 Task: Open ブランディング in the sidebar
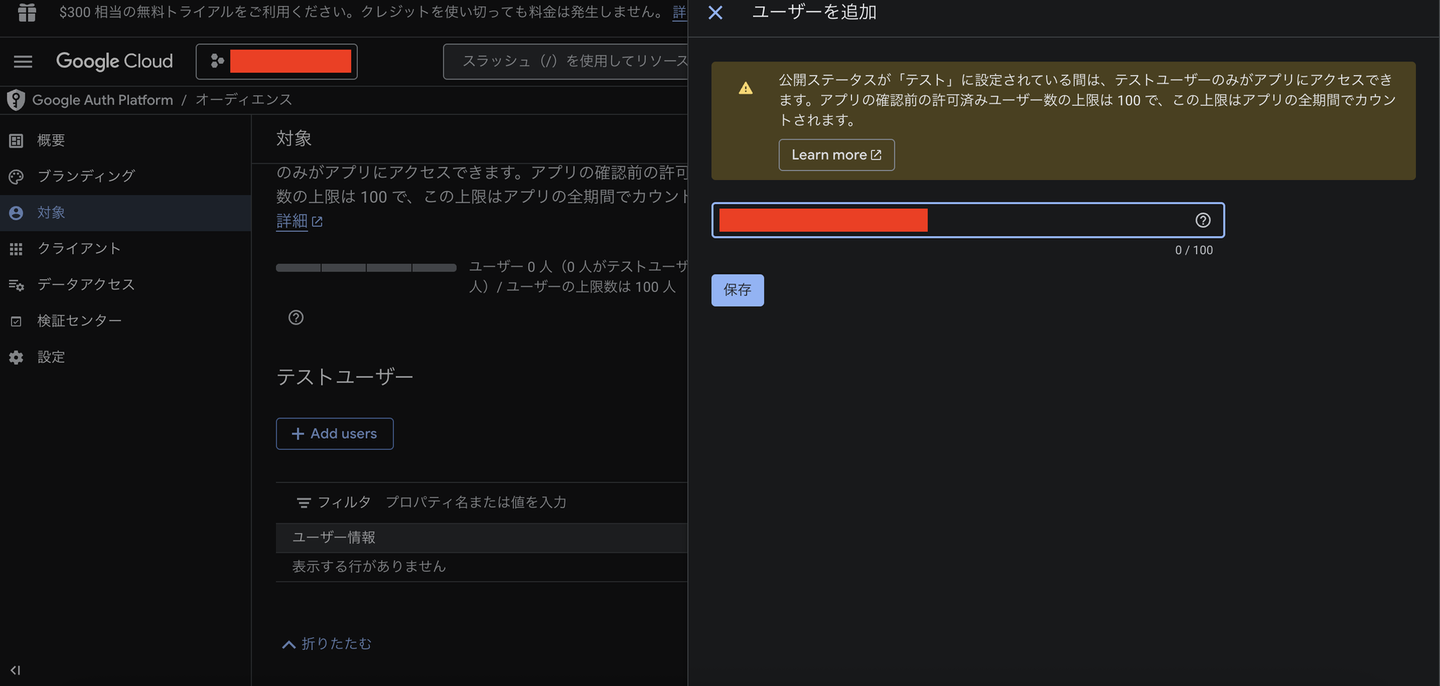[125, 177]
